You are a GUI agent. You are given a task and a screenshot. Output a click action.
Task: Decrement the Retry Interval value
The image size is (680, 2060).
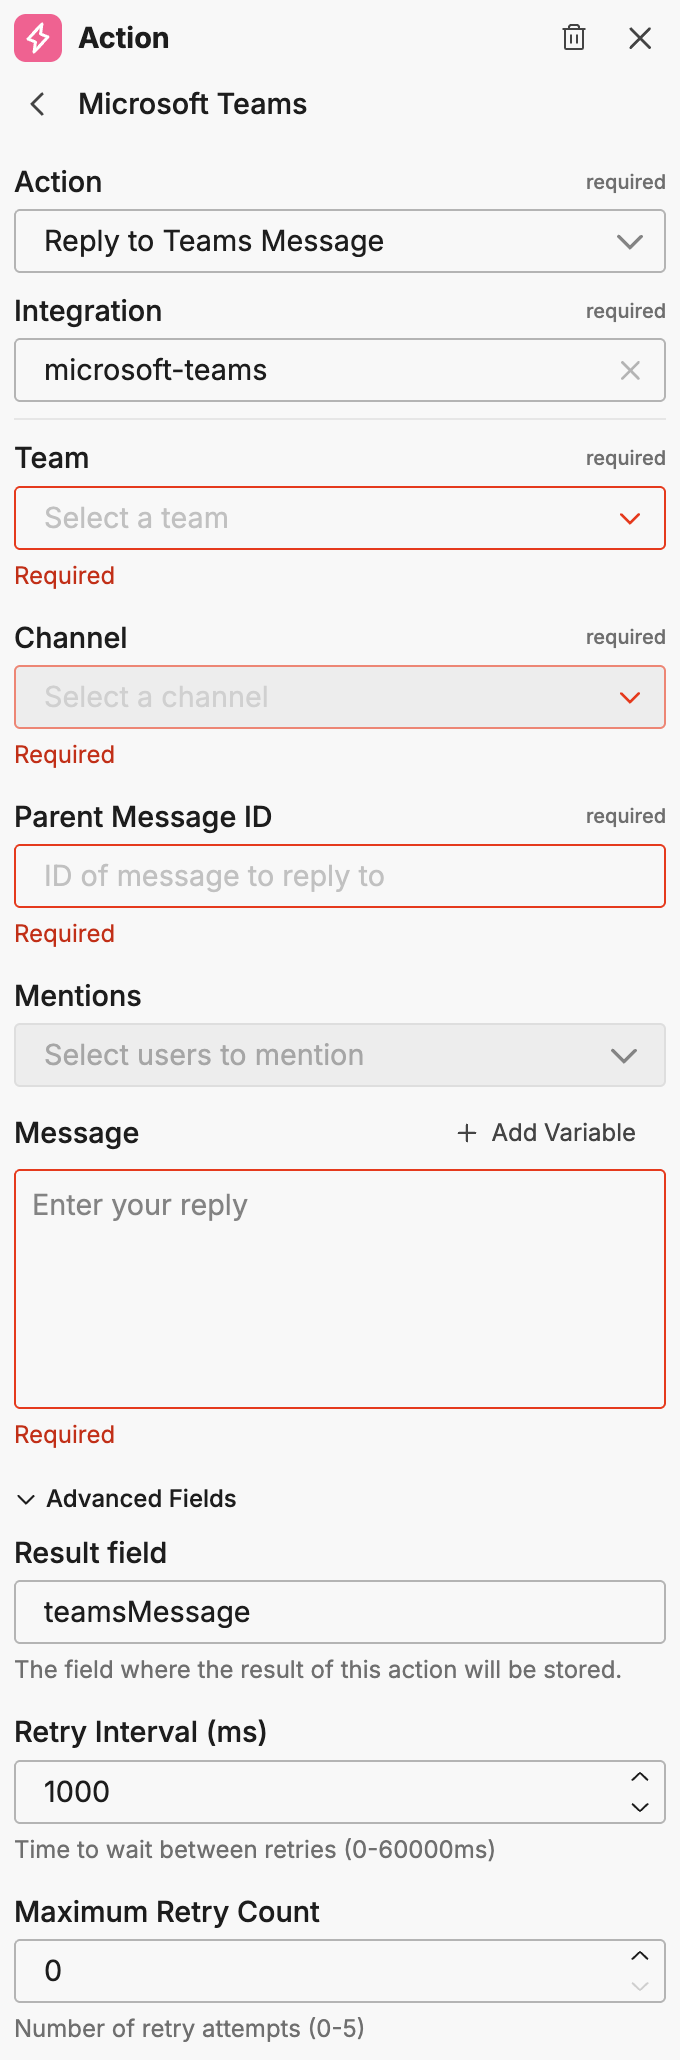[x=641, y=1806]
